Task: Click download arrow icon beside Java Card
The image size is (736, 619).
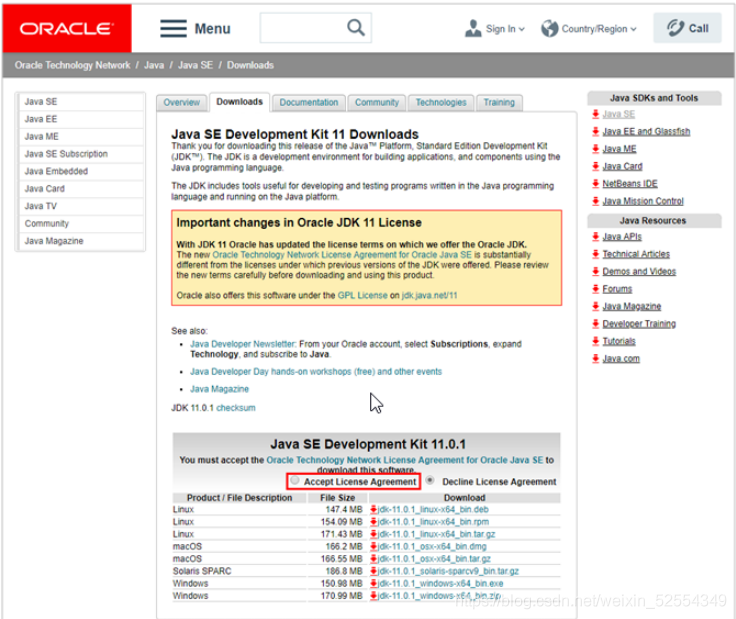Action: tap(596, 166)
